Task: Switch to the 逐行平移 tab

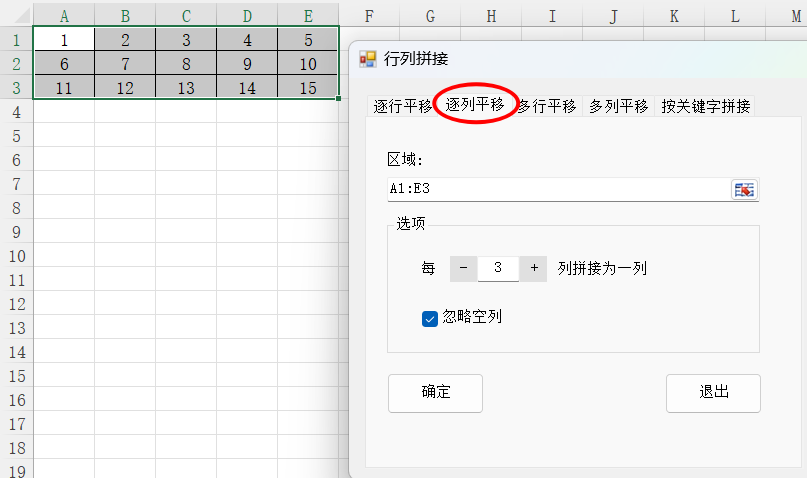Action: pos(402,107)
